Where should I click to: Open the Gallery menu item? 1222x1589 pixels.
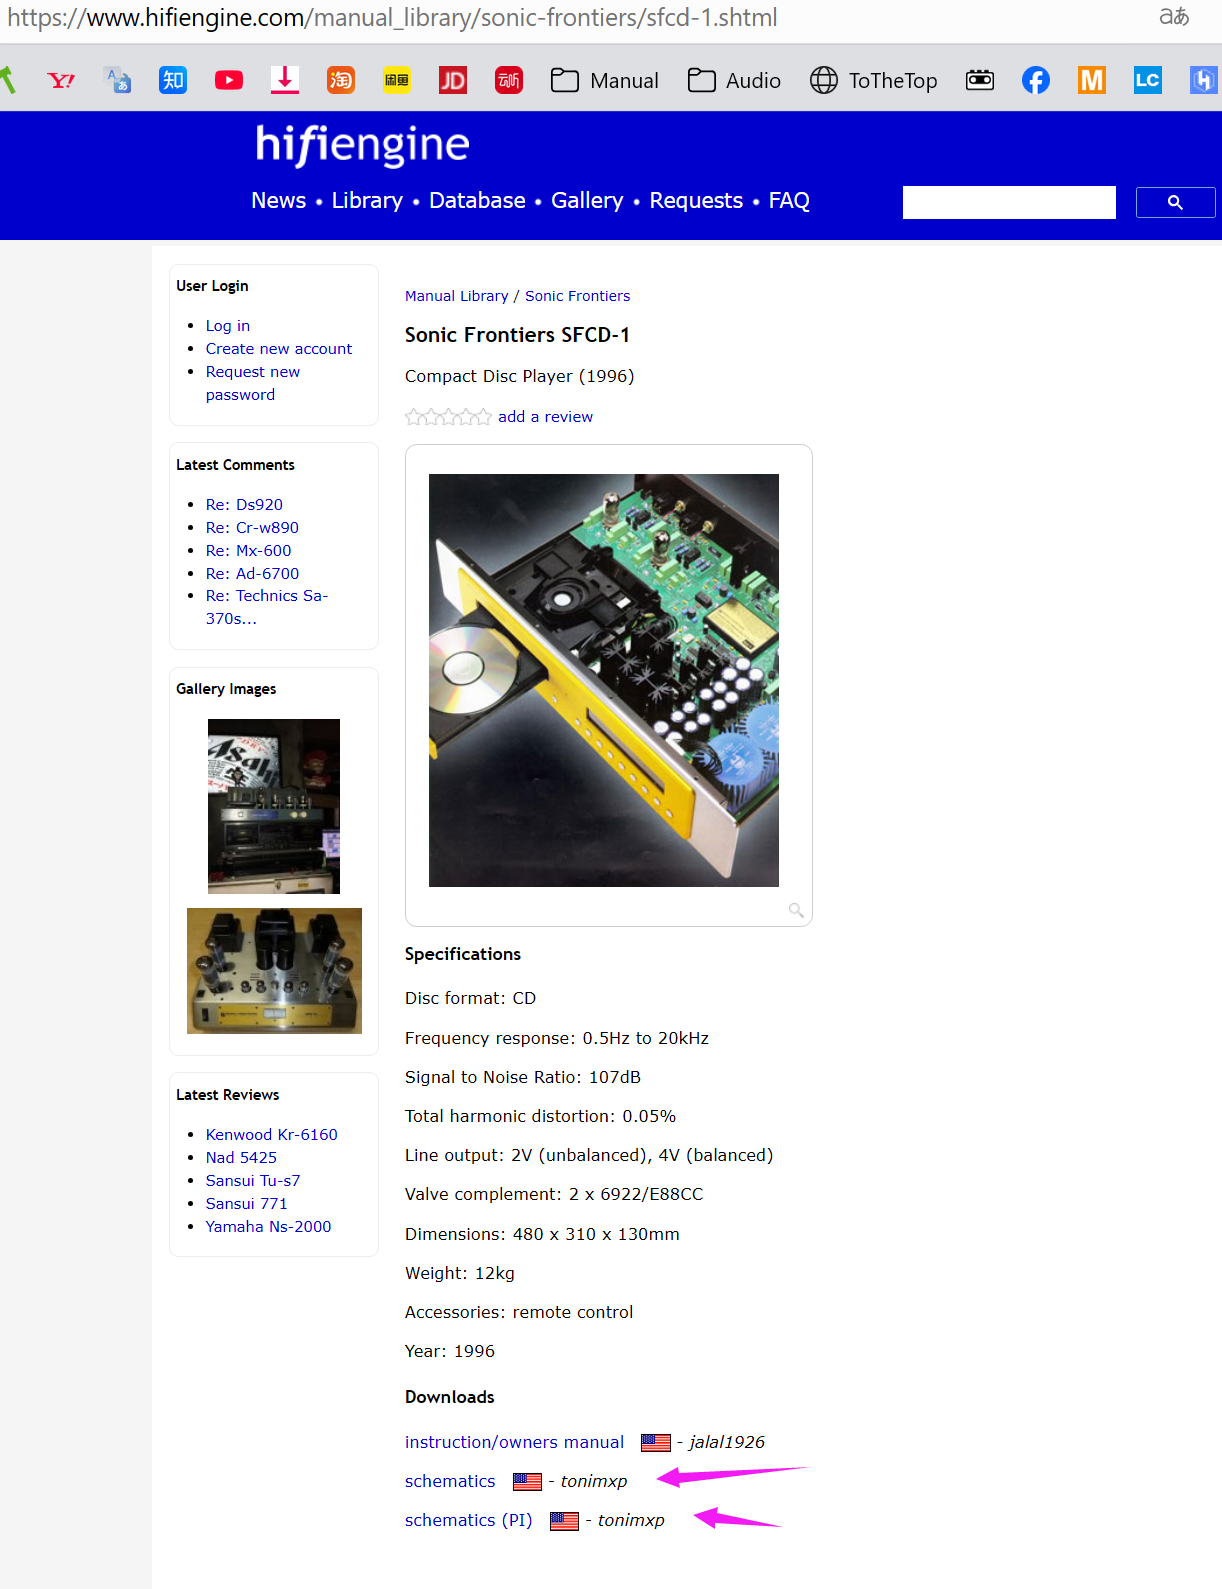point(587,201)
